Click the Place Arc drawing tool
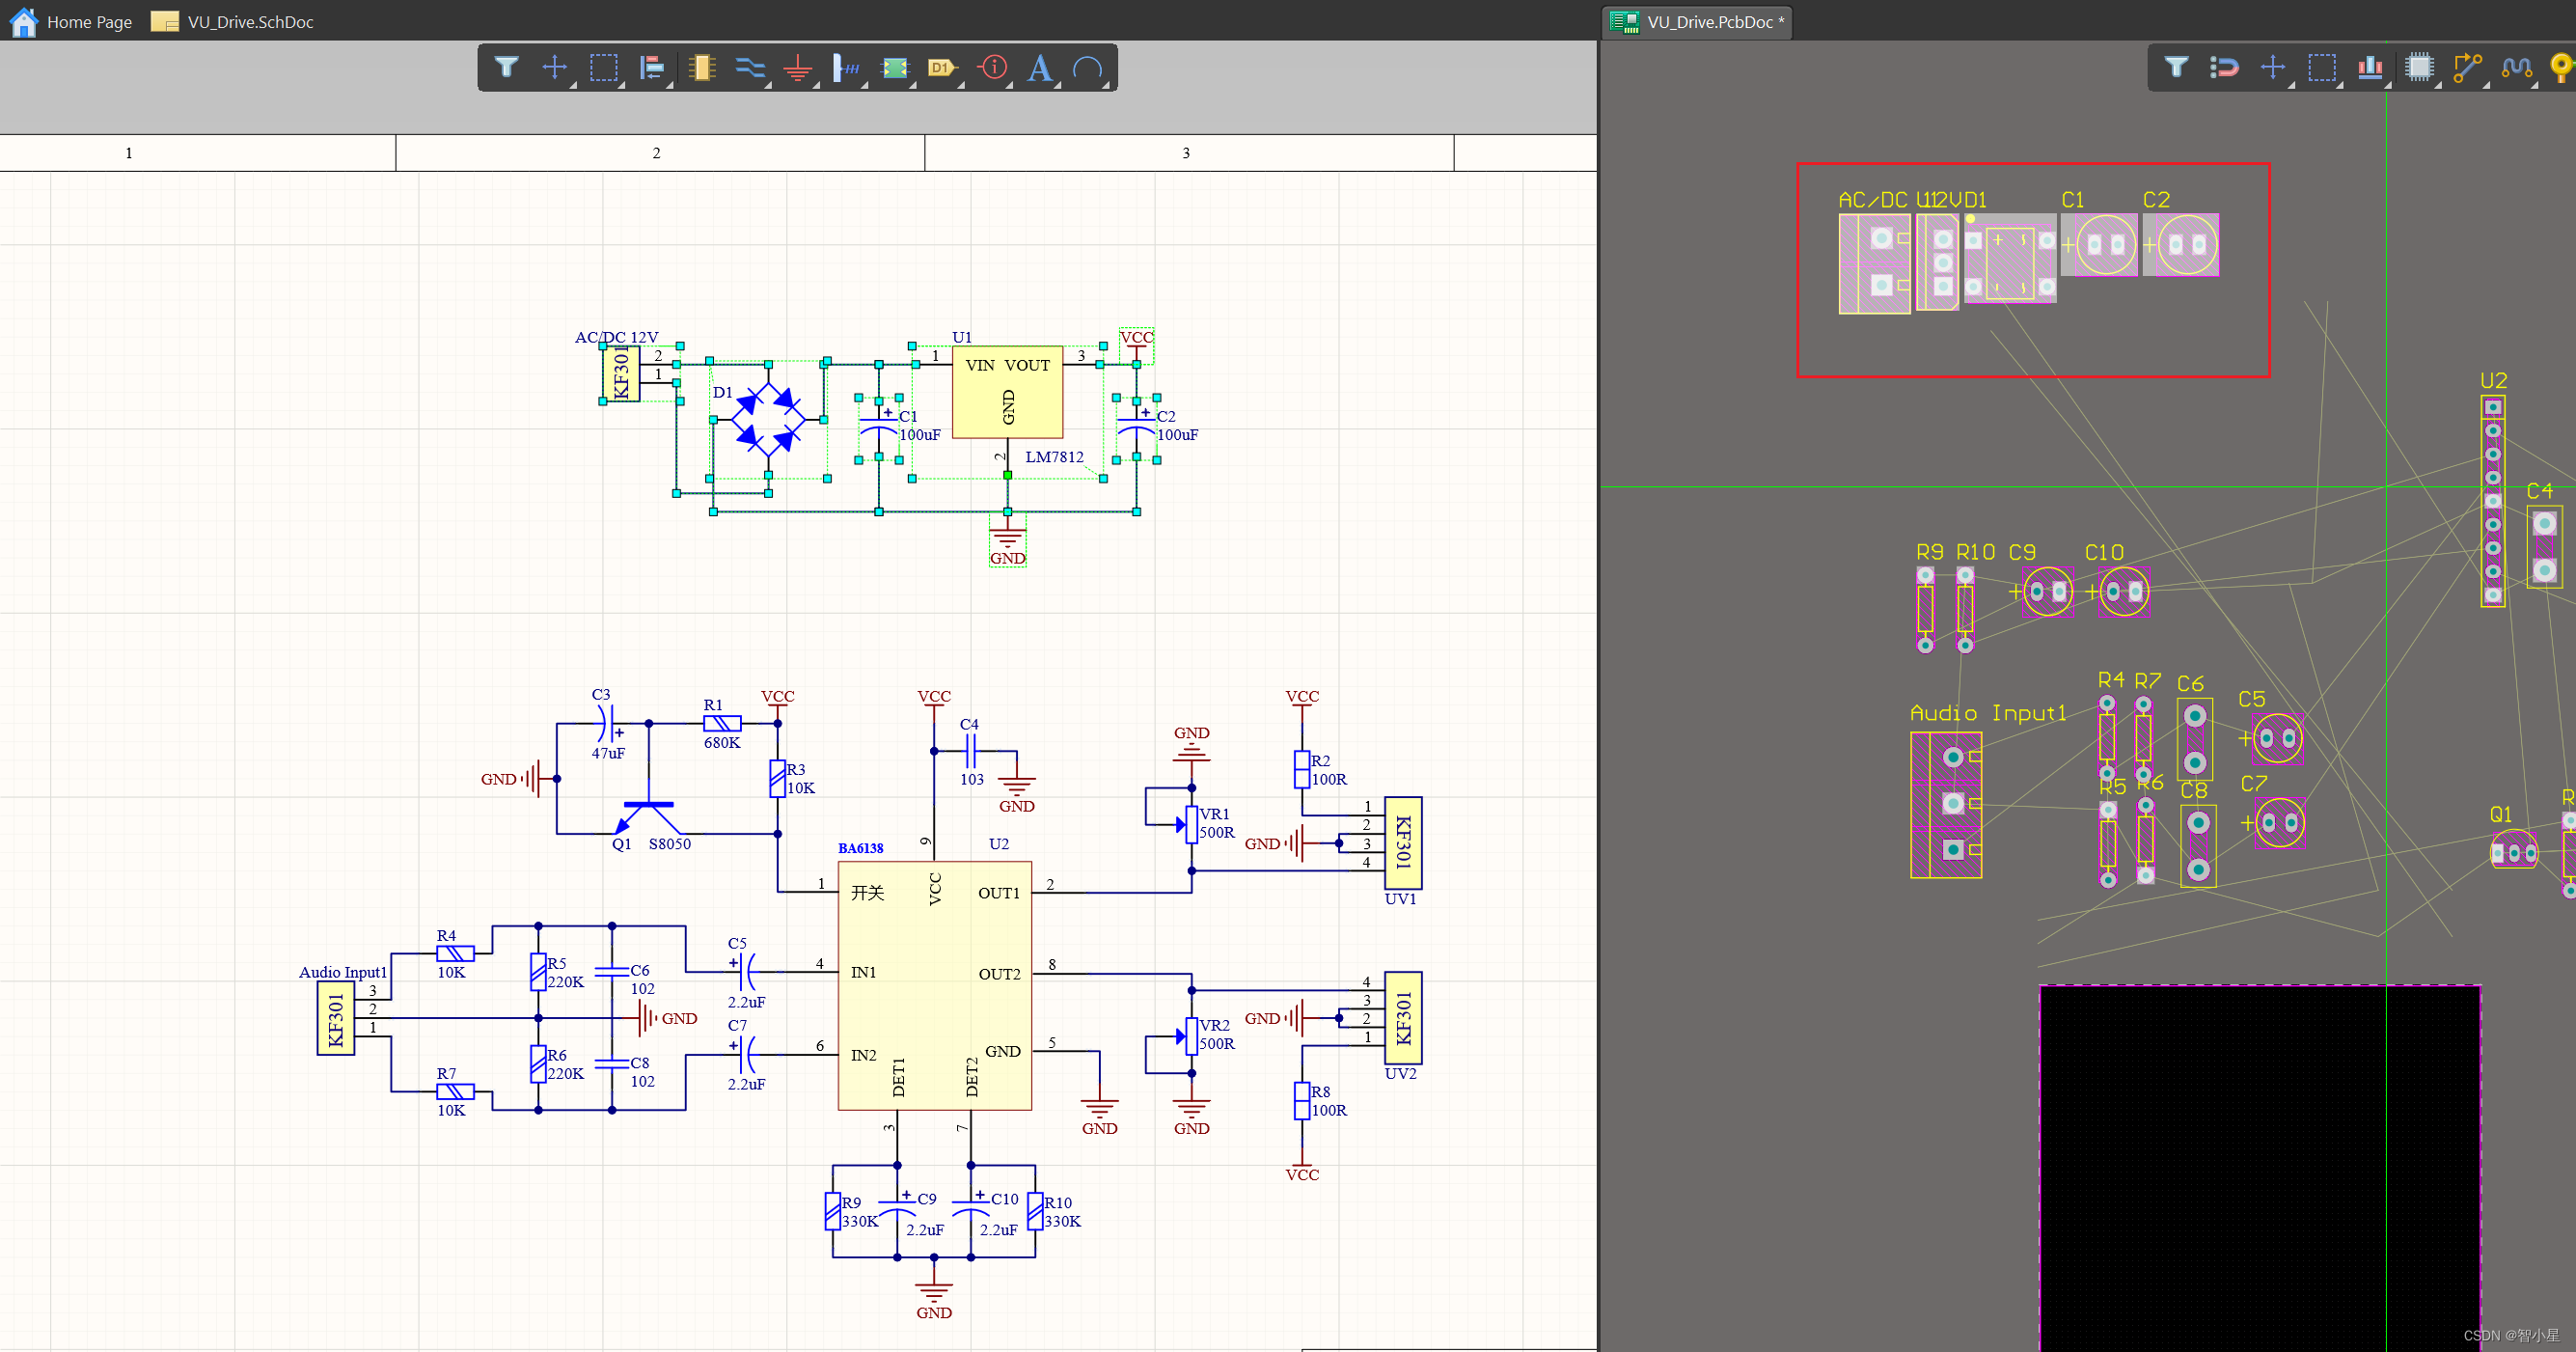 pos(1087,67)
